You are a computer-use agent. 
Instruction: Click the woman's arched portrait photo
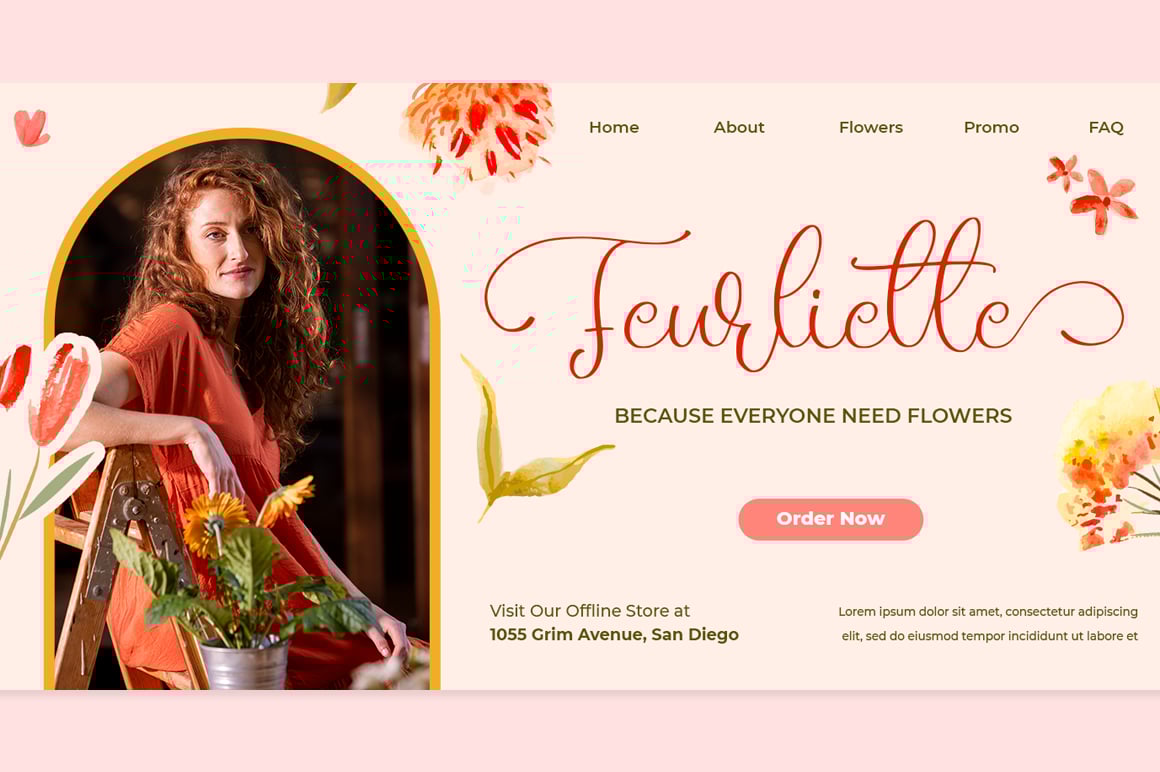coord(242,410)
